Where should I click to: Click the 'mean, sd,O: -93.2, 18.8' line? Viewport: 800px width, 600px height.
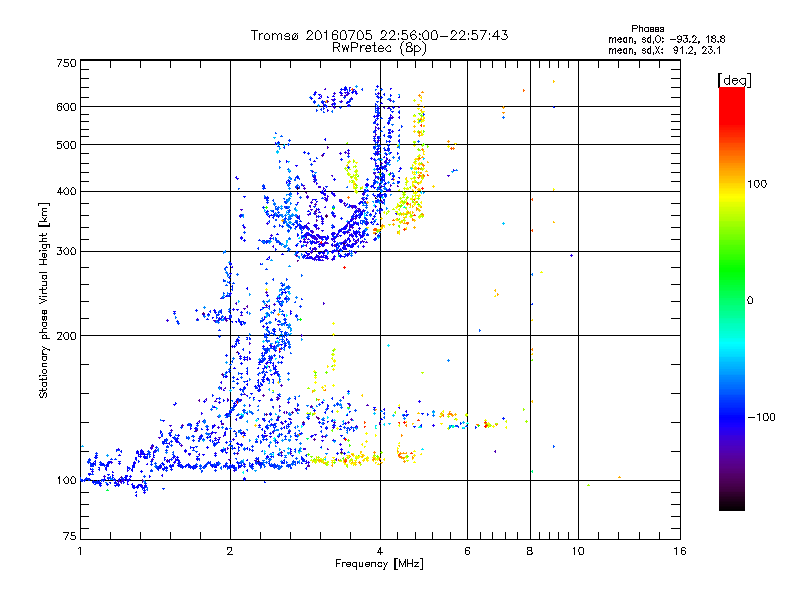coord(666,39)
